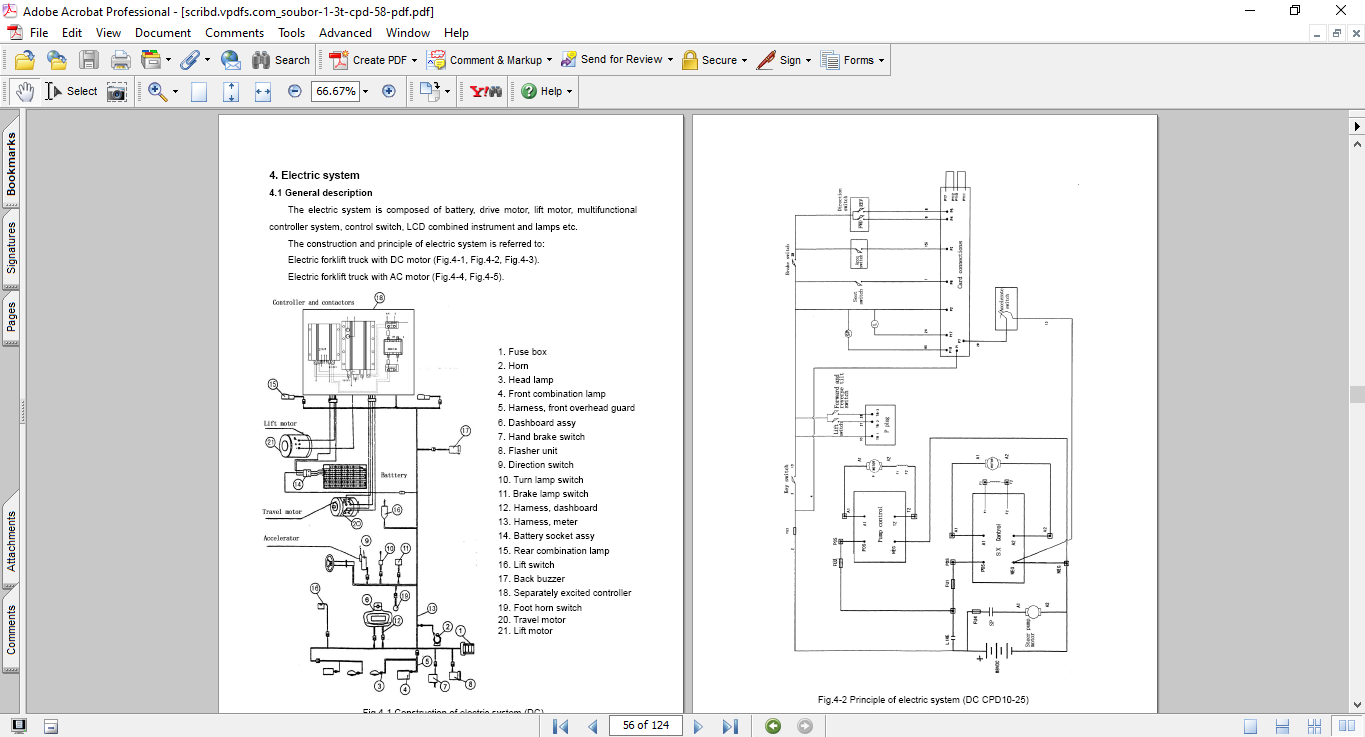Click the Yahoo search toolbar icon
Screen dimensions: 1365x737
click(x=485, y=91)
